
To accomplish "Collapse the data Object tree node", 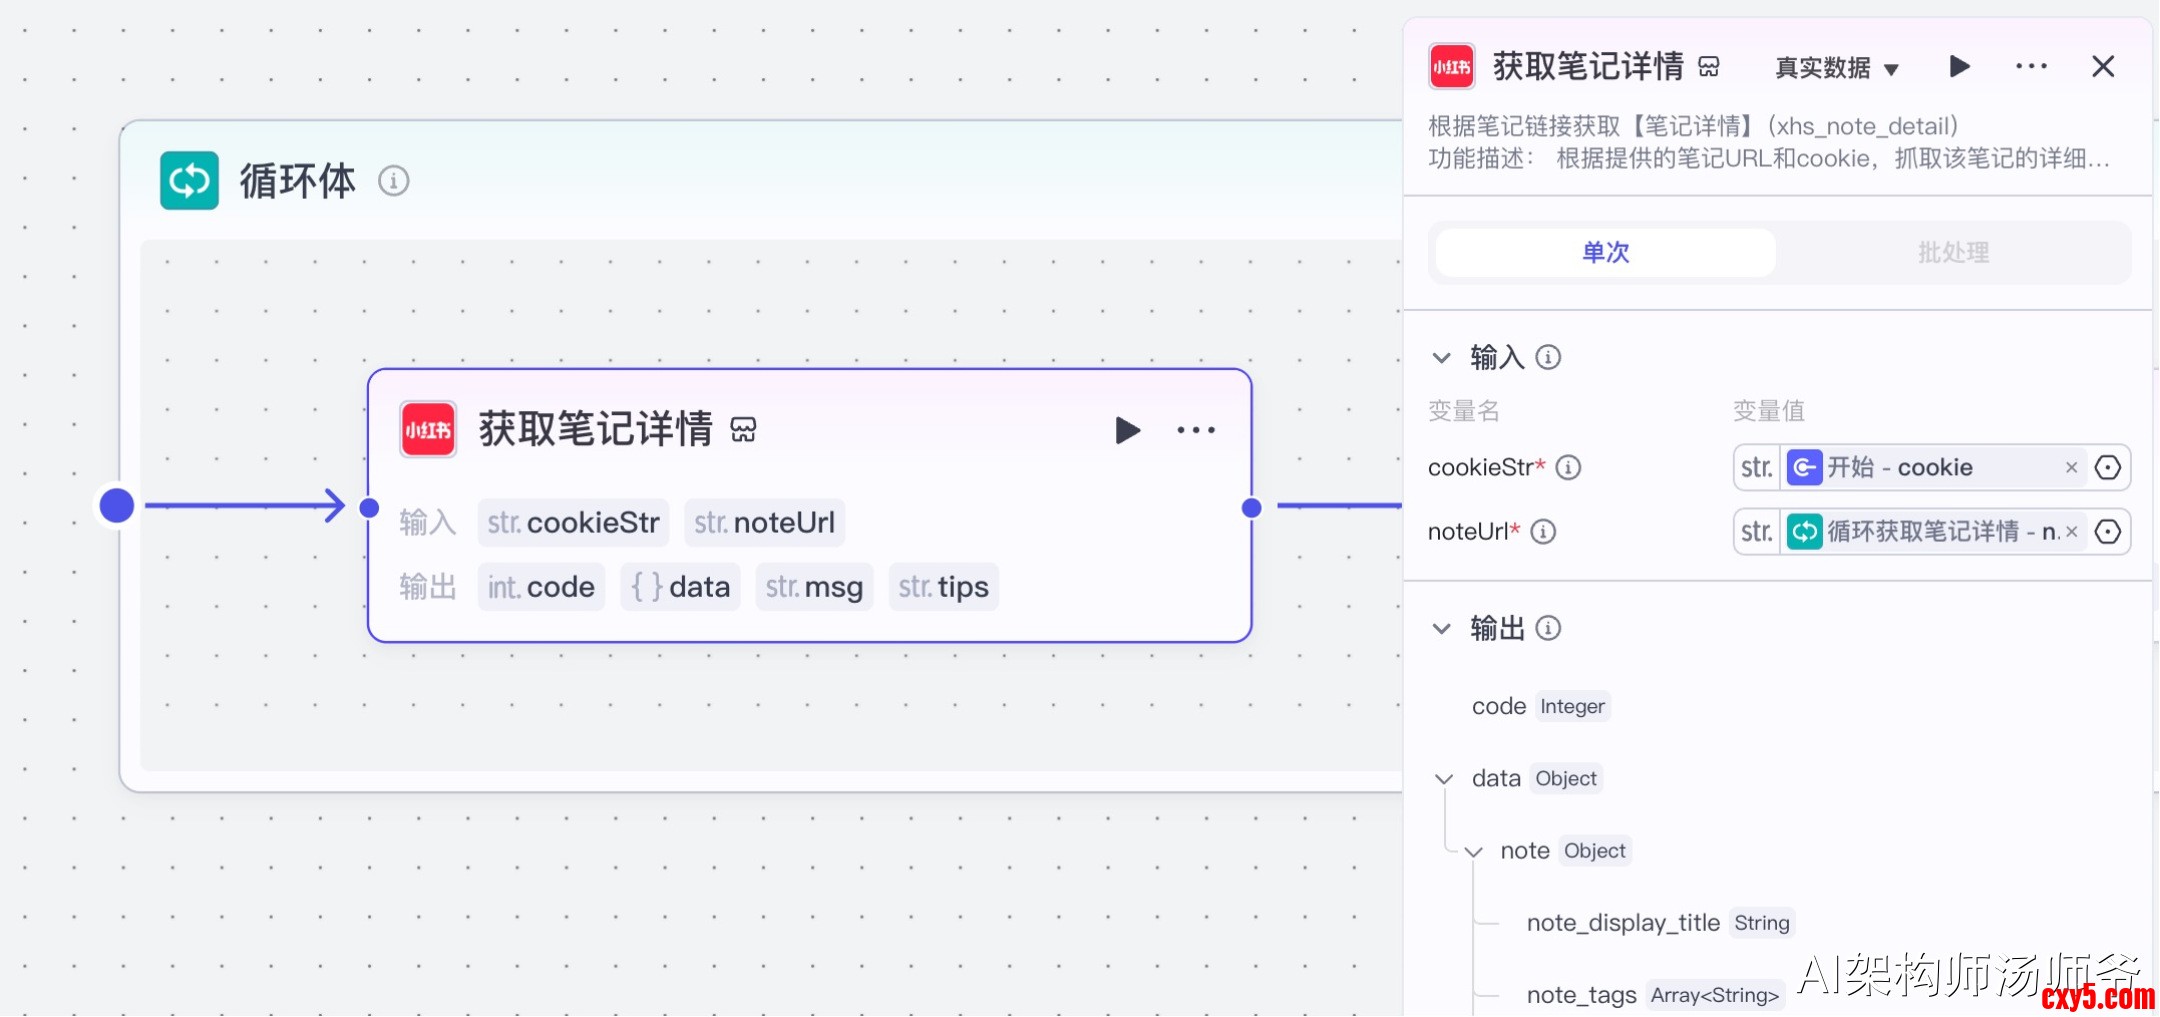I will (1444, 779).
